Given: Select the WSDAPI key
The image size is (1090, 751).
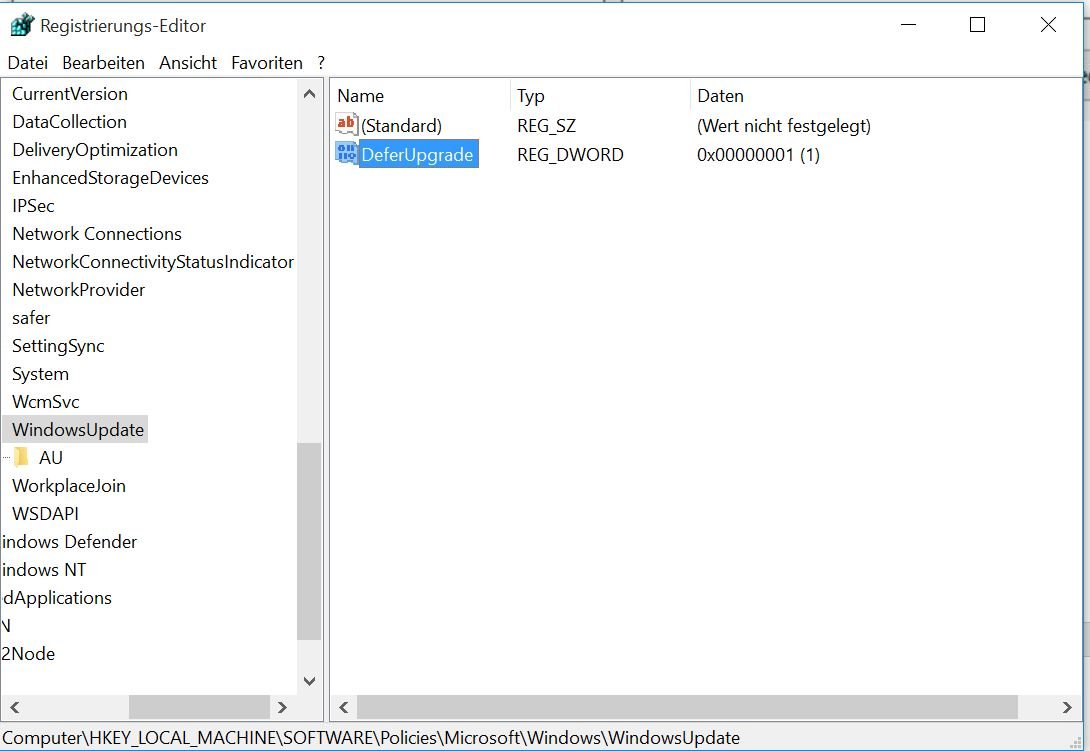Looking at the screenshot, I should 45,513.
